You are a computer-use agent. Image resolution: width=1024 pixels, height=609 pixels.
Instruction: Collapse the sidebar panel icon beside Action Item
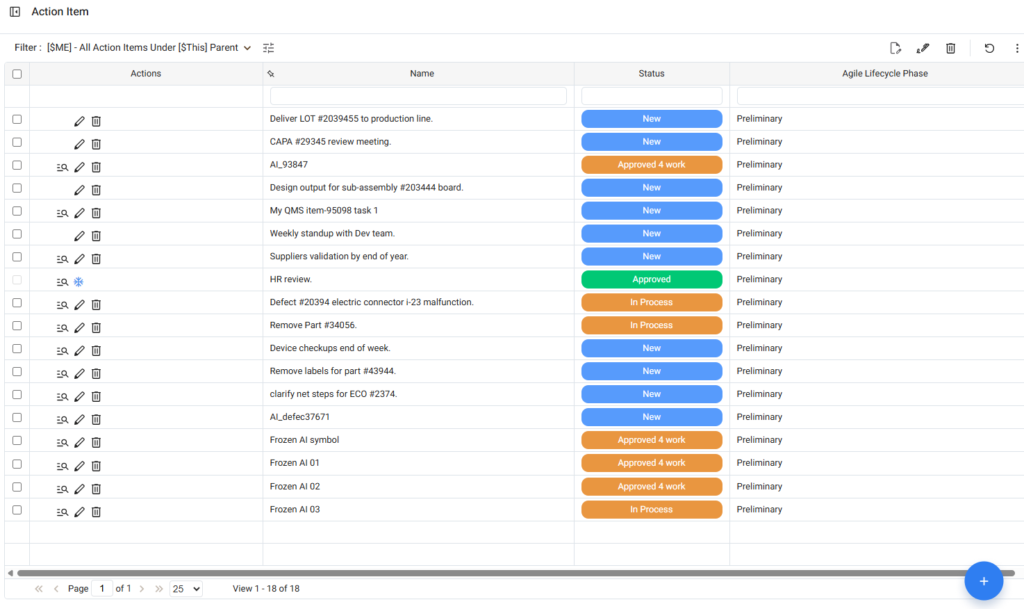[x=14, y=12]
